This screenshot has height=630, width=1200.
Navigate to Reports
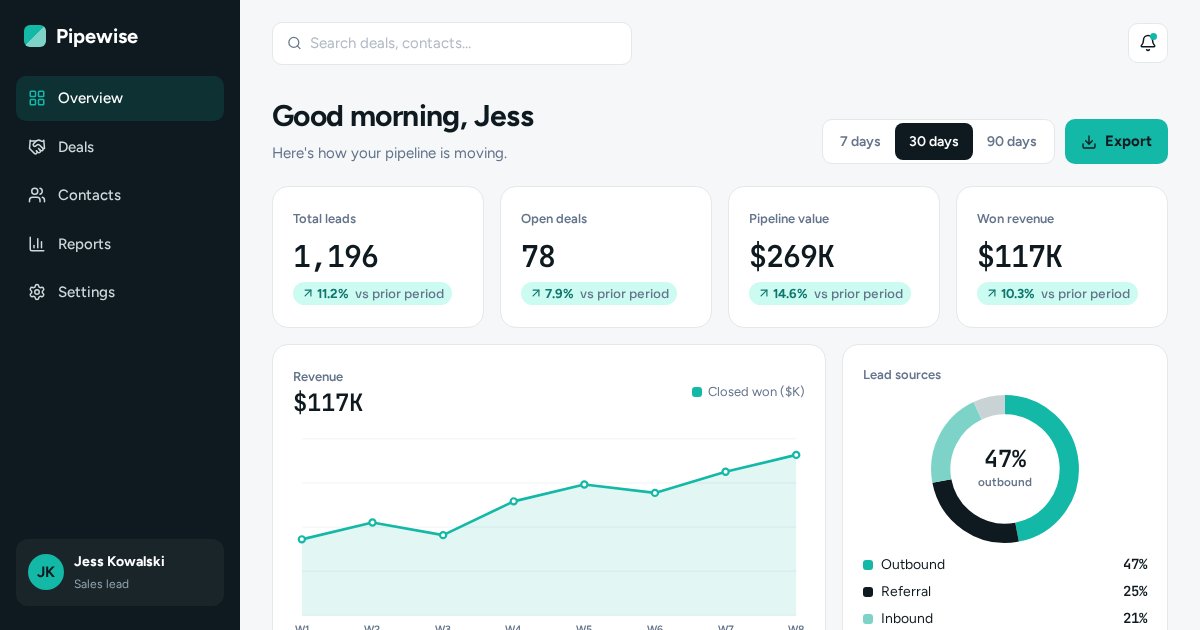120,244
